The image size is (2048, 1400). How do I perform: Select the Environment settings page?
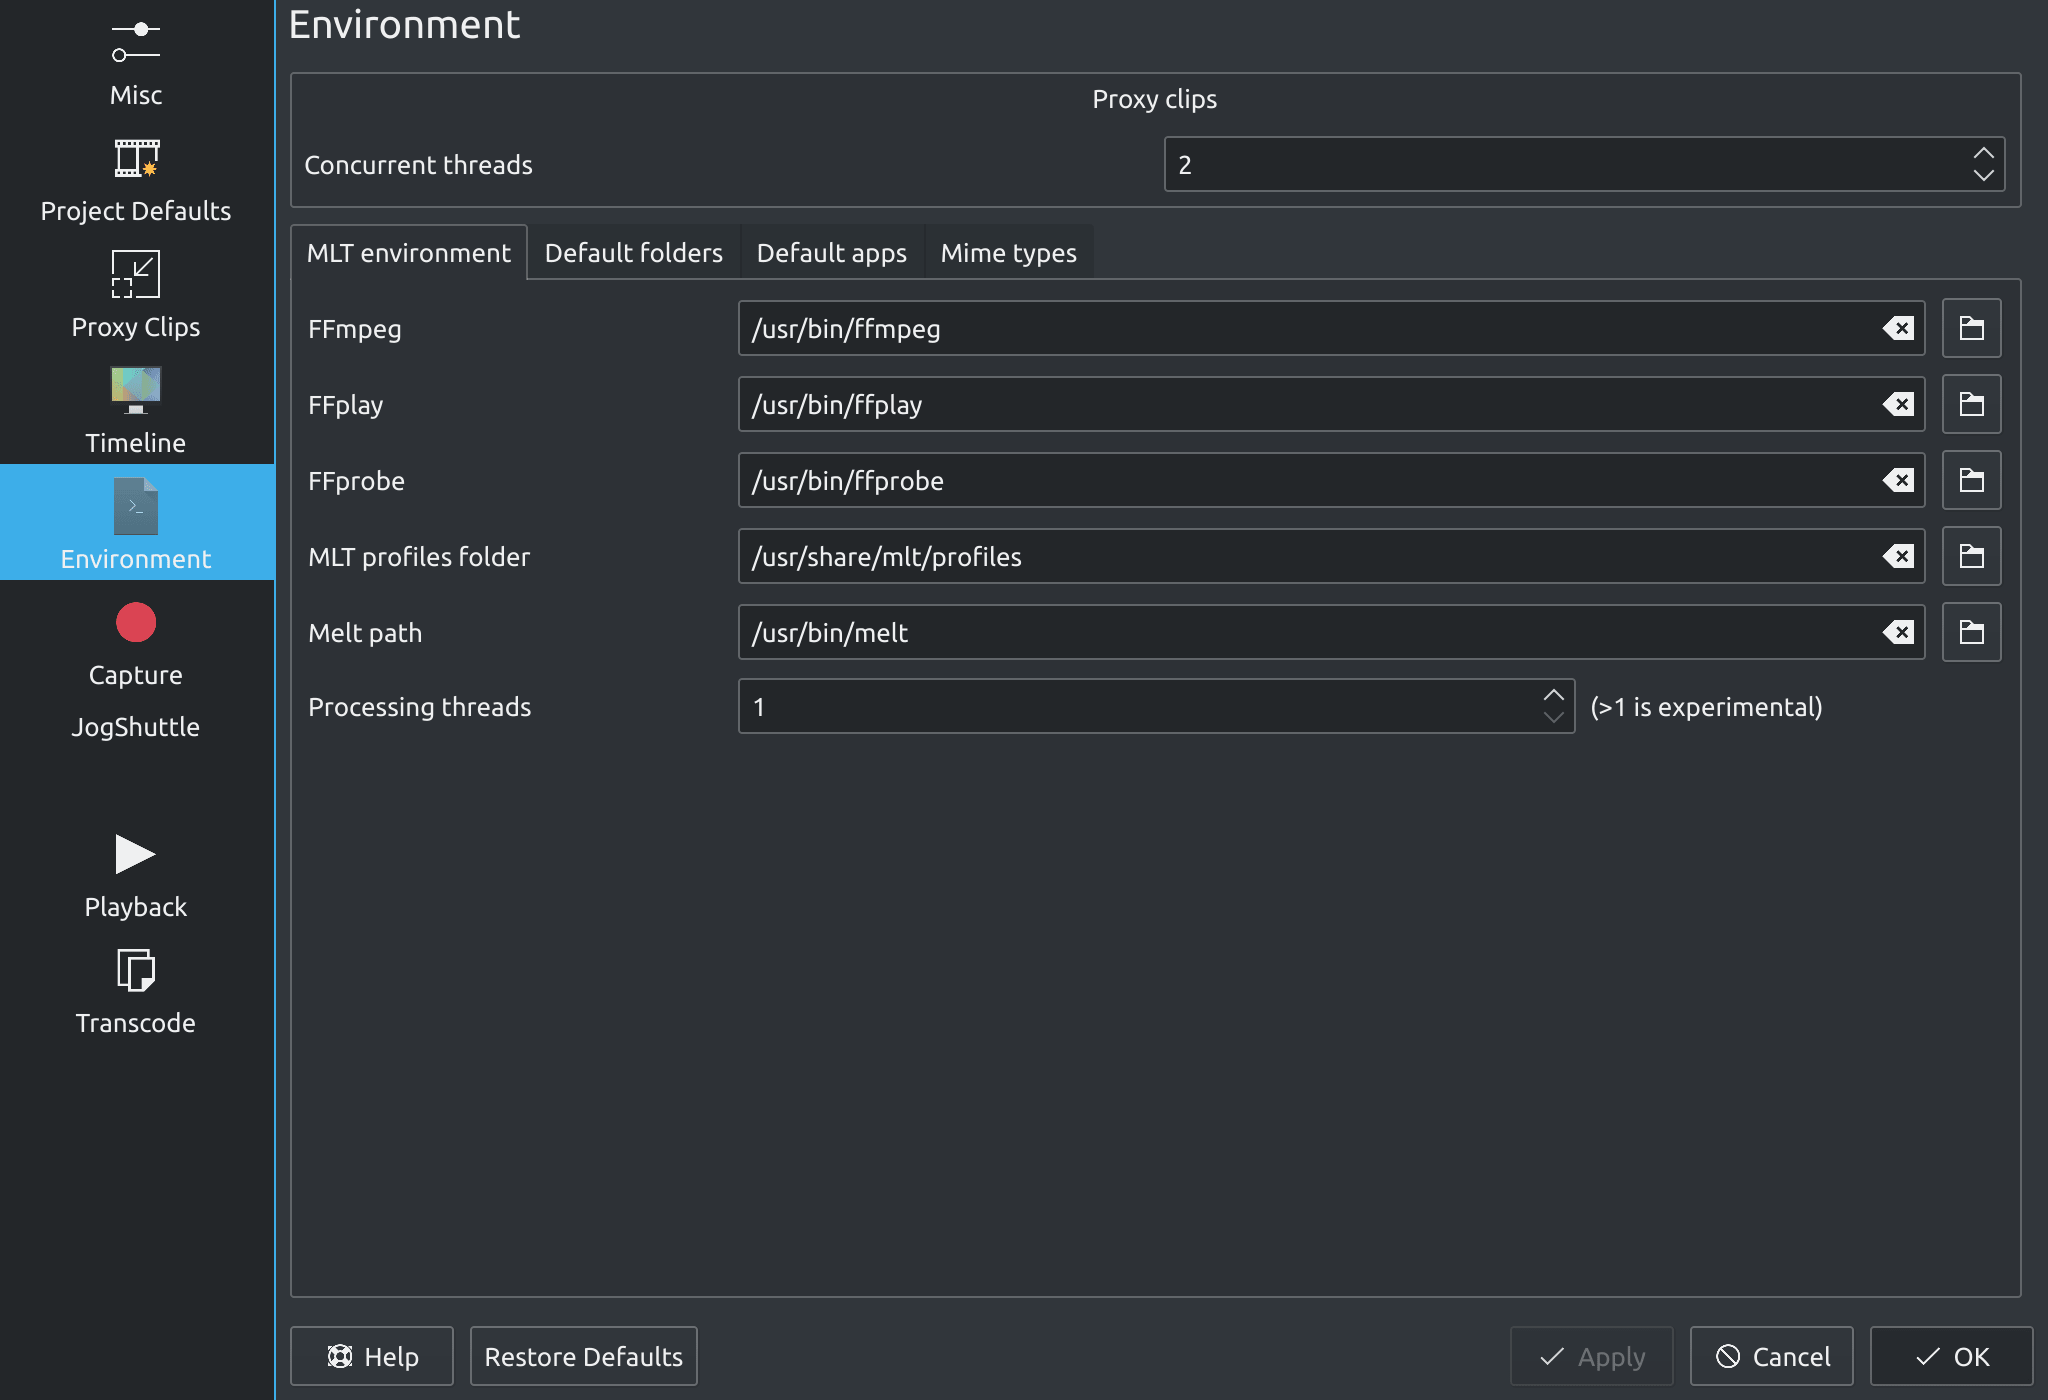pos(136,522)
